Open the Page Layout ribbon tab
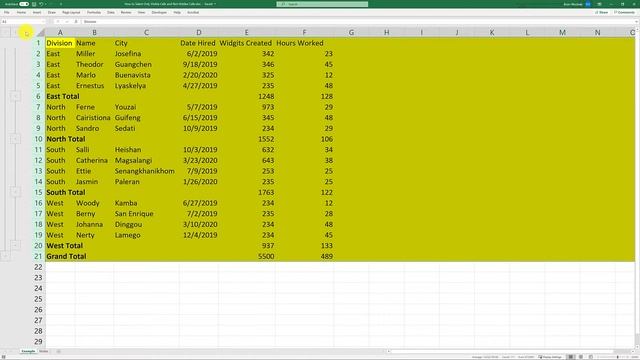 click(71, 13)
